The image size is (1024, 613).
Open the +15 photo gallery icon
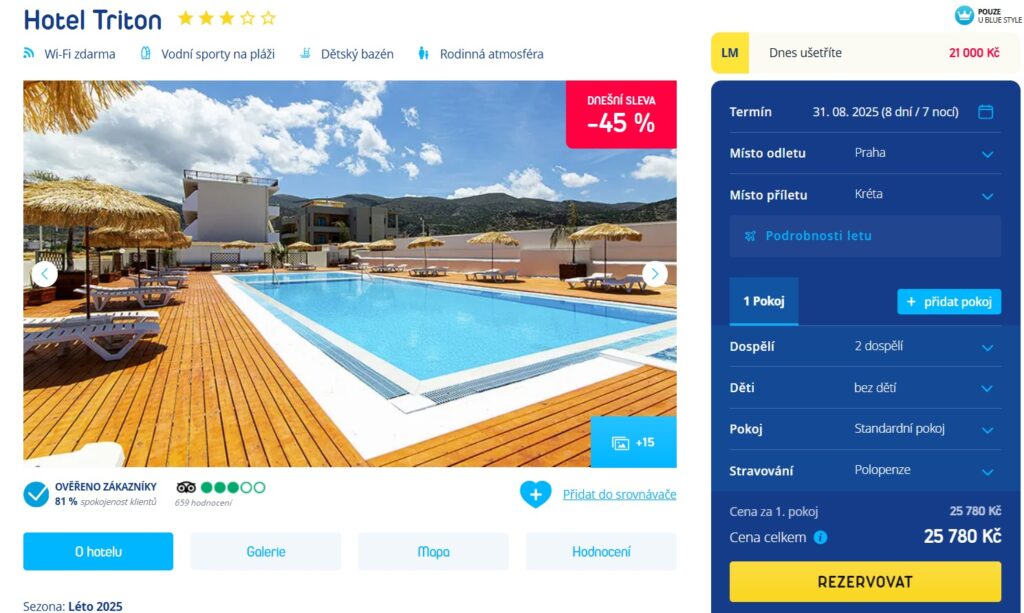click(x=633, y=443)
